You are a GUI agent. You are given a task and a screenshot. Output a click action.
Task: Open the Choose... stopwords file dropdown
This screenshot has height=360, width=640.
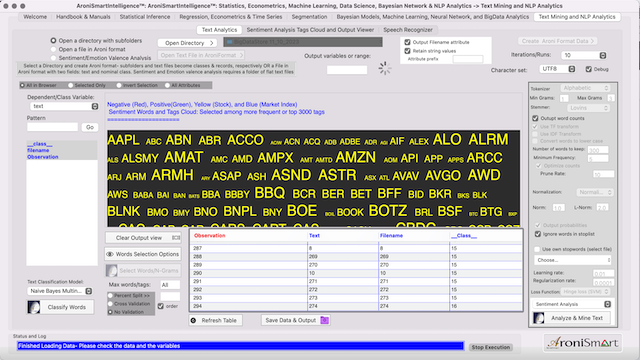click(572, 260)
